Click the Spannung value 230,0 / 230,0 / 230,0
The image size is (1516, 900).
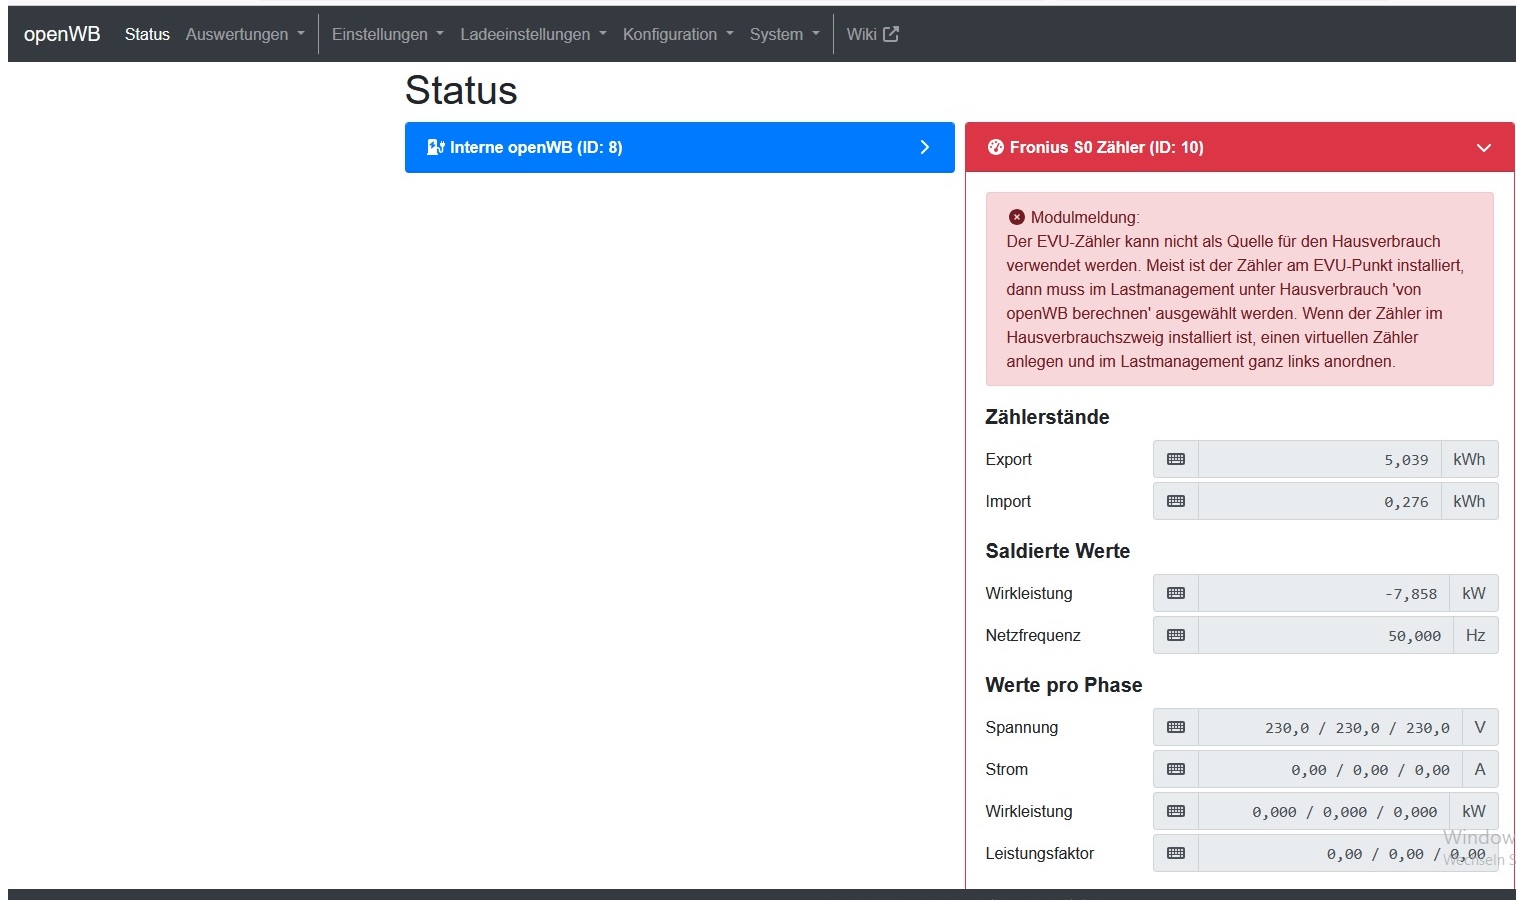click(x=1330, y=727)
